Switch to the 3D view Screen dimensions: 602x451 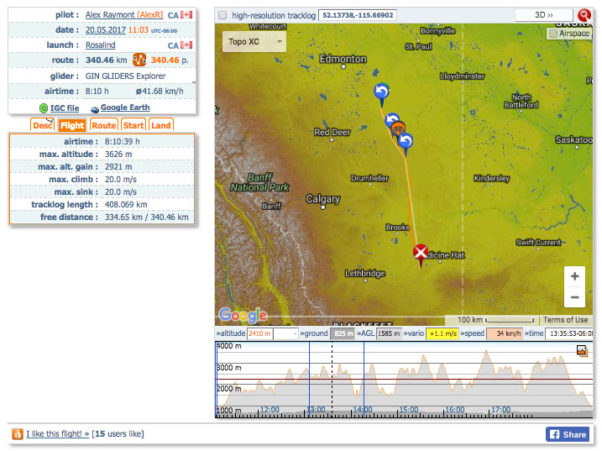[x=544, y=15]
